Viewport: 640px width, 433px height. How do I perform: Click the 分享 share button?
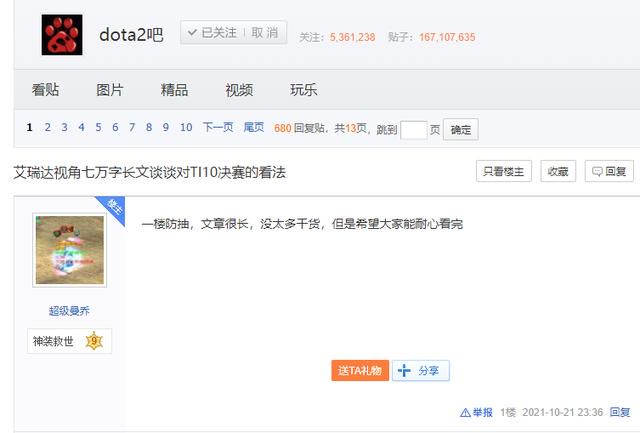pyautogui.click(x=421, y=371)
